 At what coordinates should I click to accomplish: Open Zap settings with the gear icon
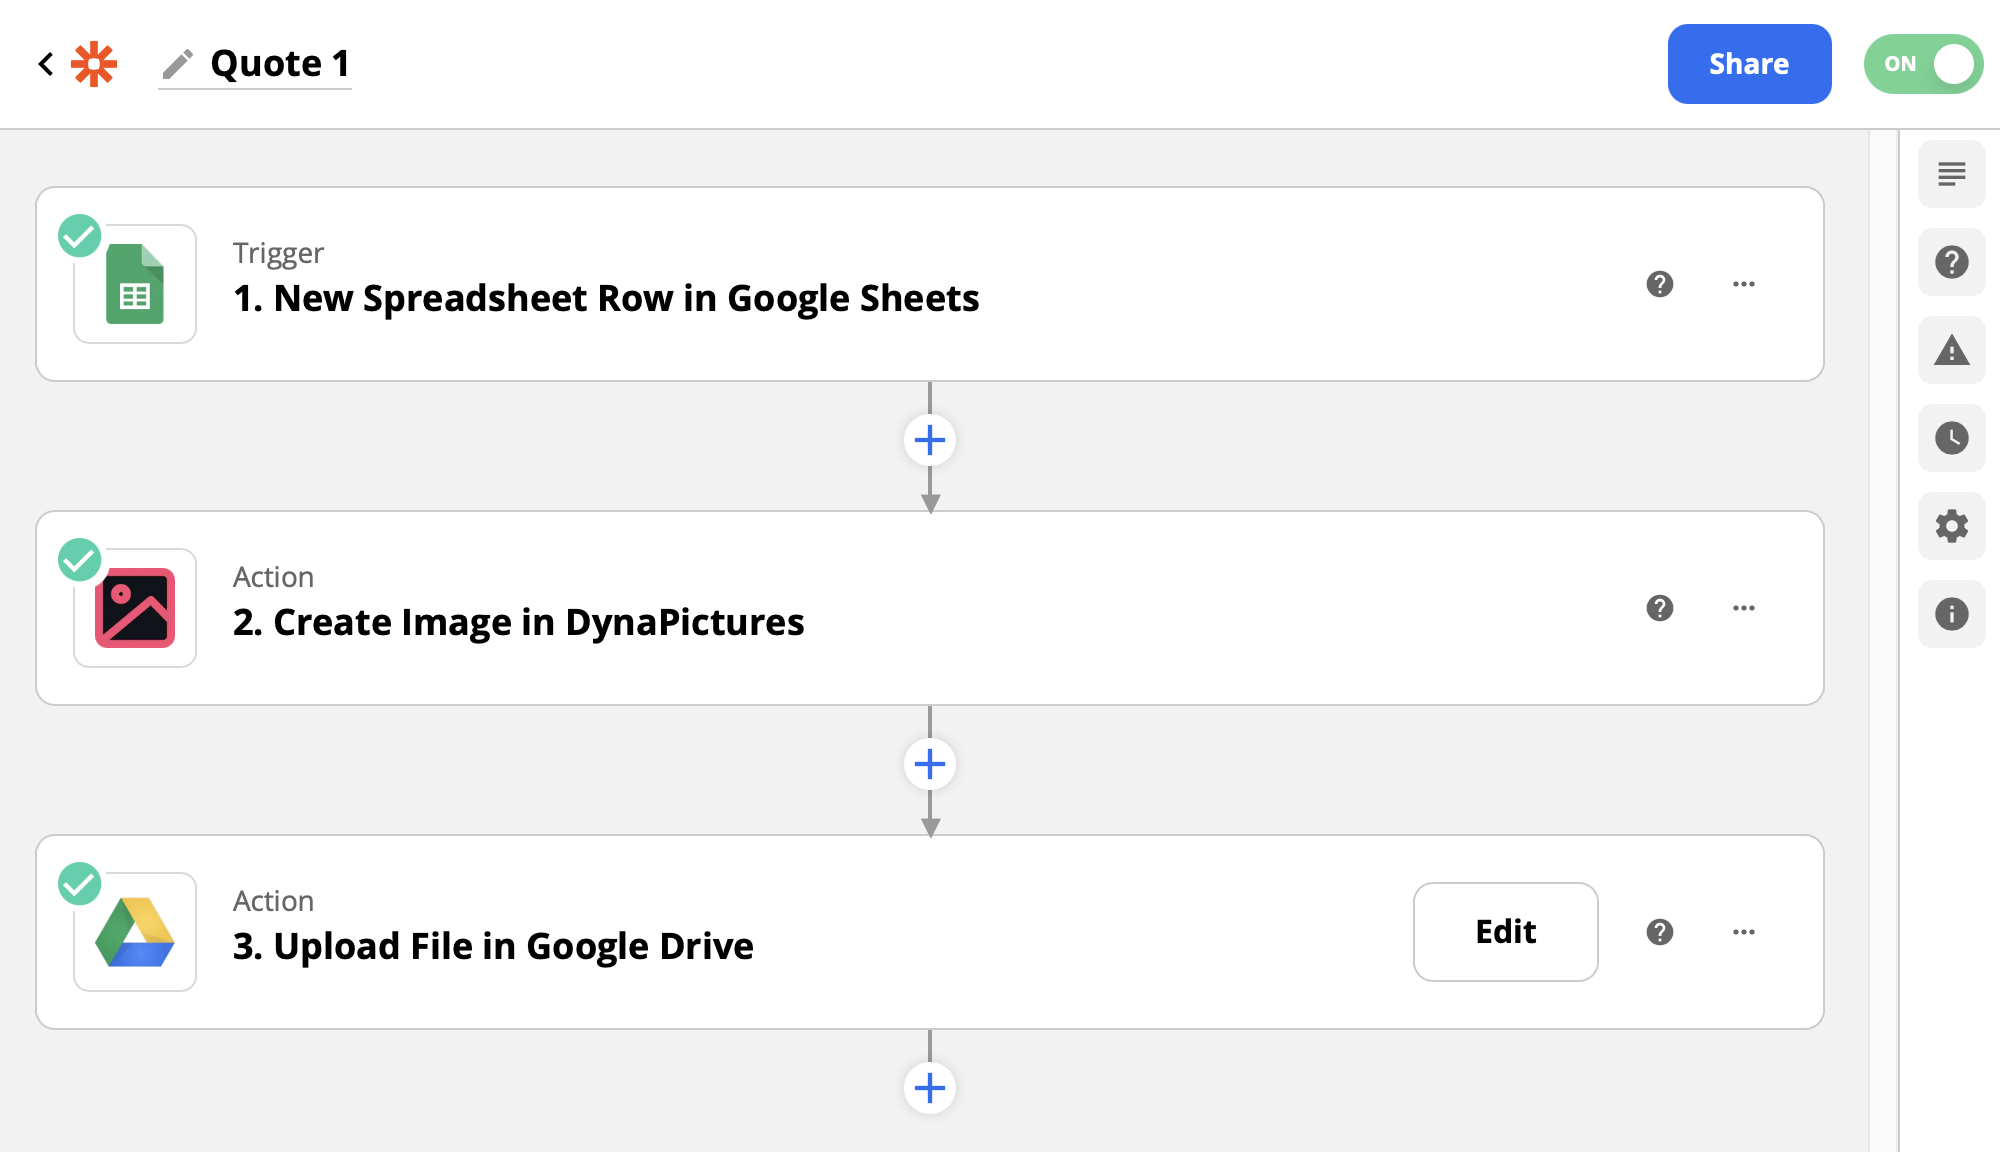click(x=1951, y=526)
